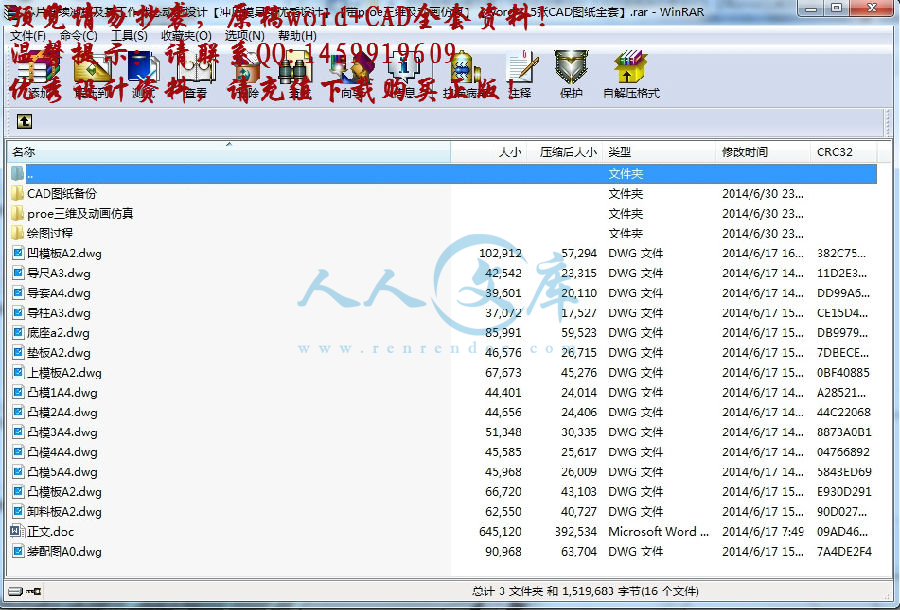This screenshot has height=610, width=900.
Task: Sort by the 类型 column header
Action: pyautogui.click(x=660, y=152)
